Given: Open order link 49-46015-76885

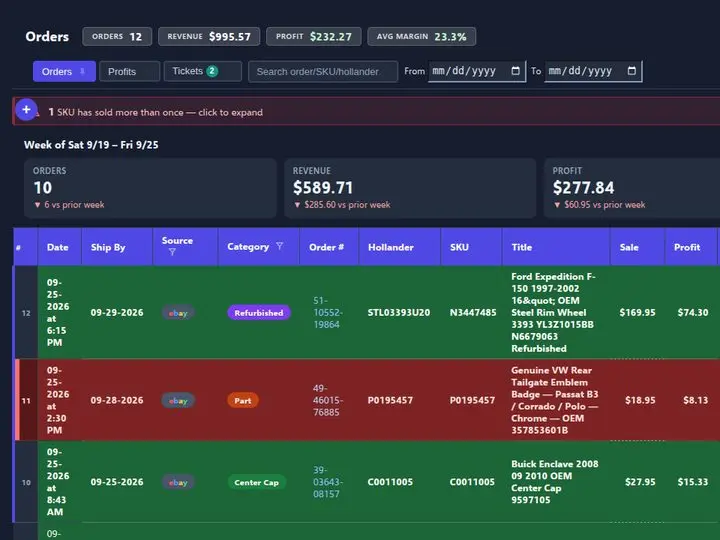Looking at the screenshot, I should [x=328, y=400].
